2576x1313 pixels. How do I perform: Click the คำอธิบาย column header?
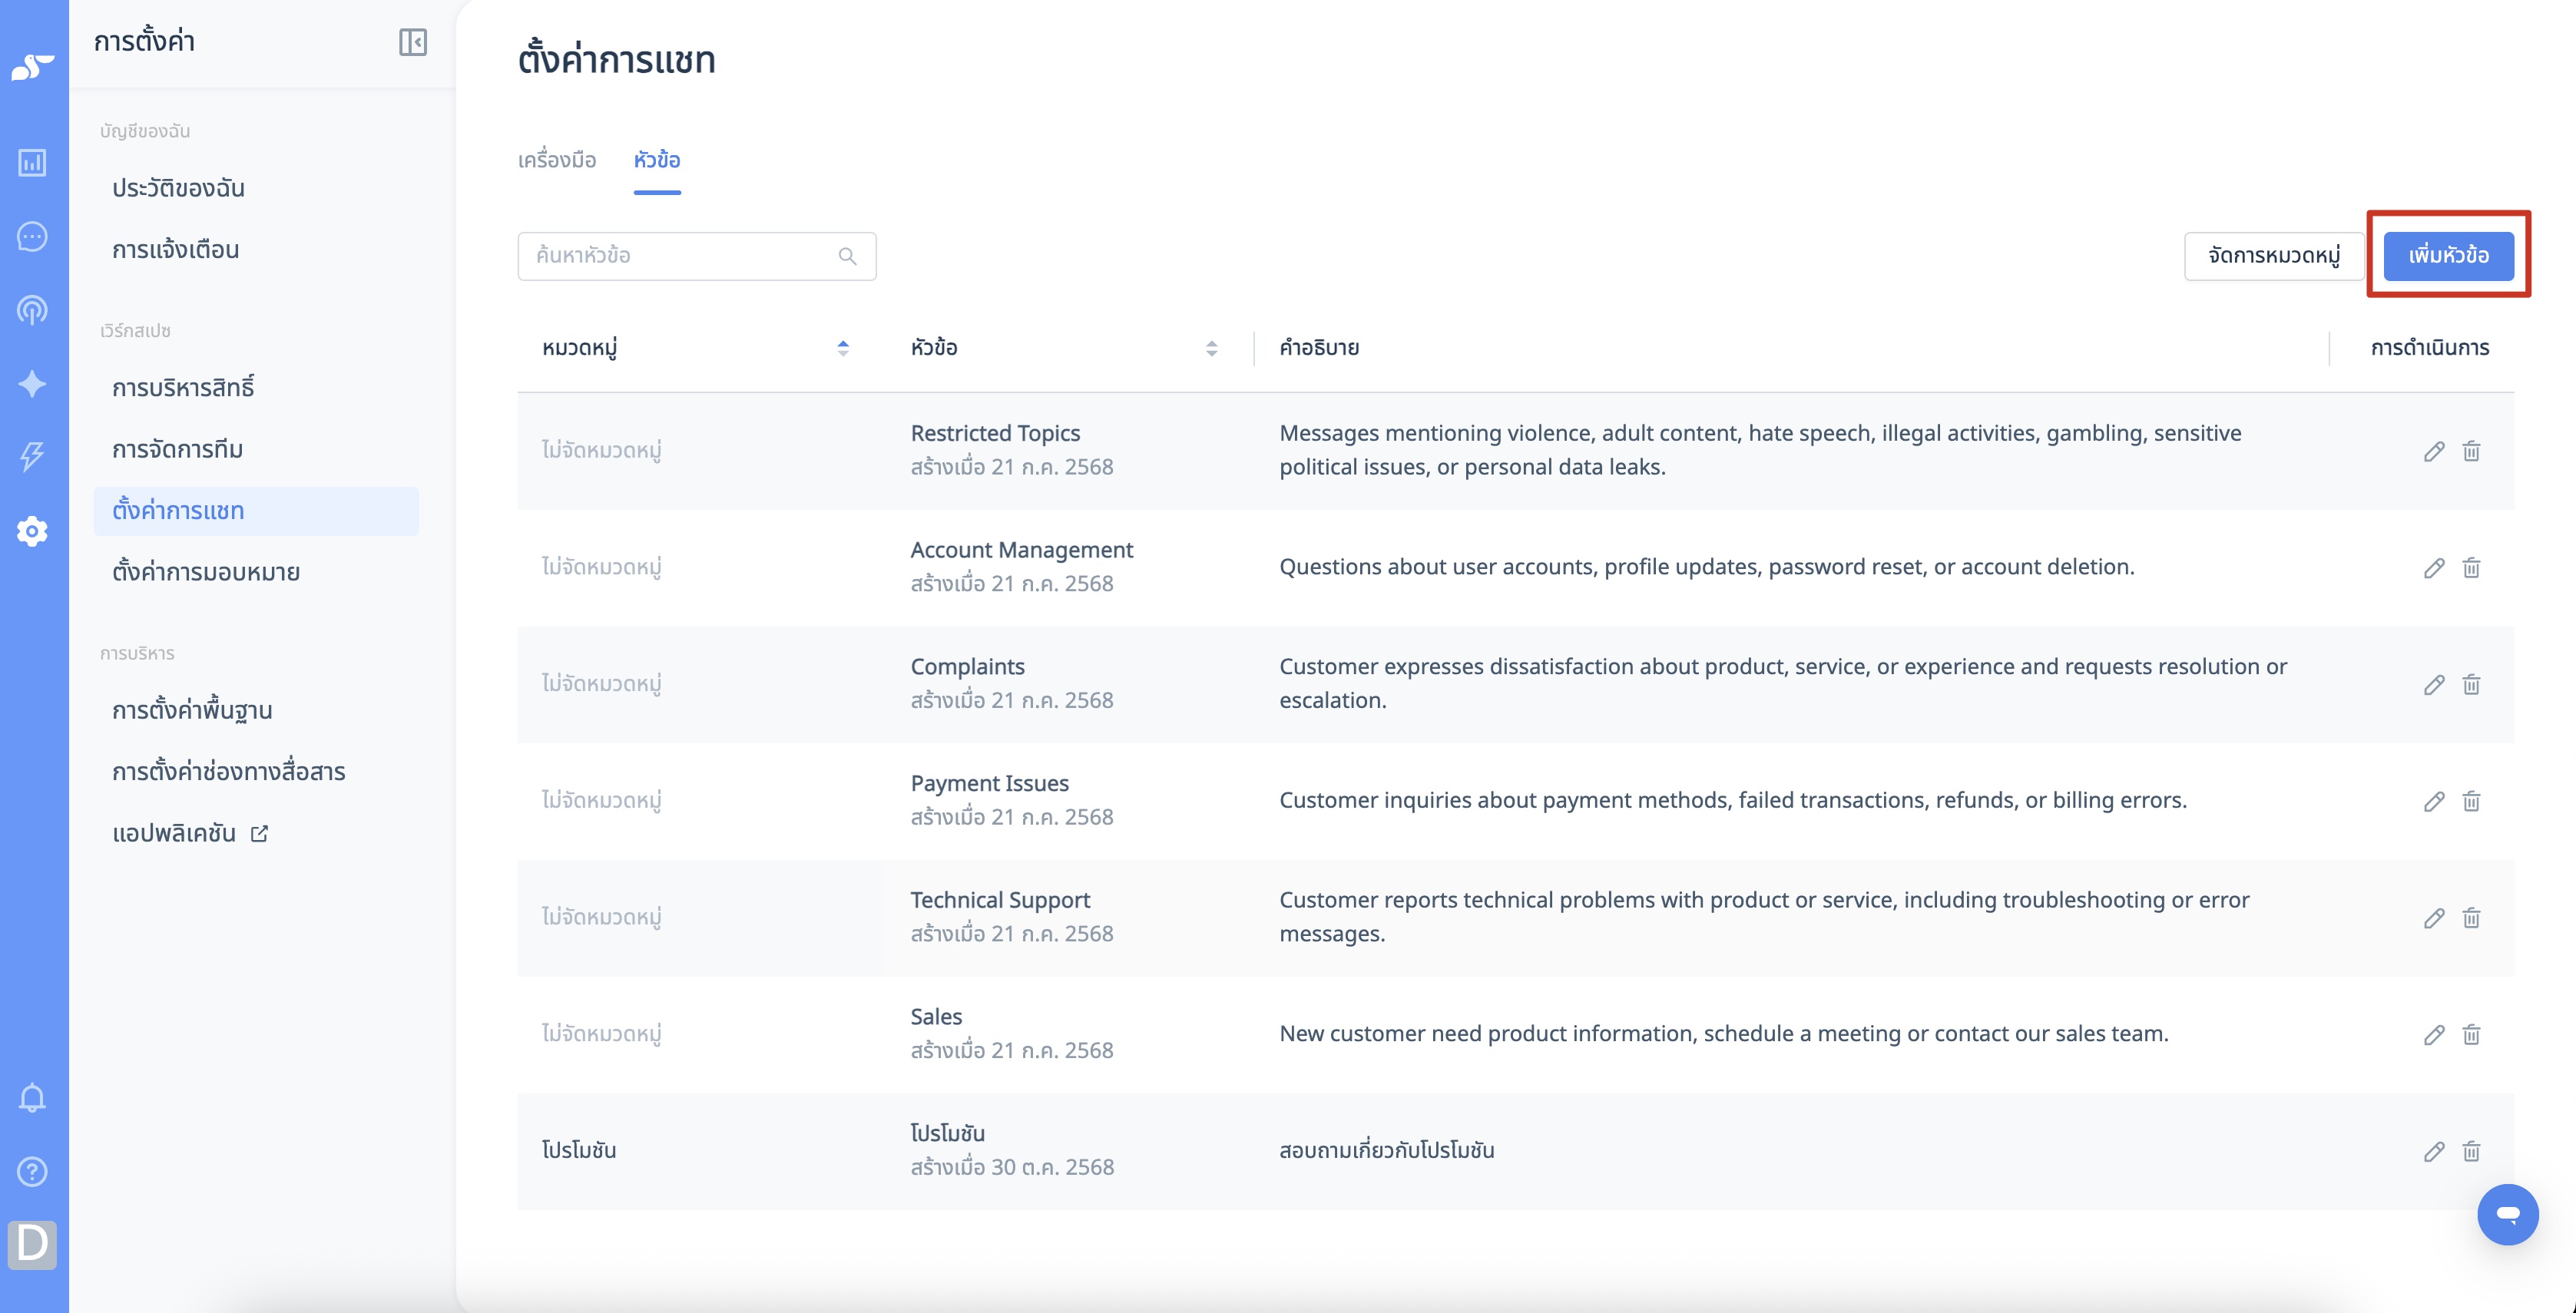tap(1319, 348)
